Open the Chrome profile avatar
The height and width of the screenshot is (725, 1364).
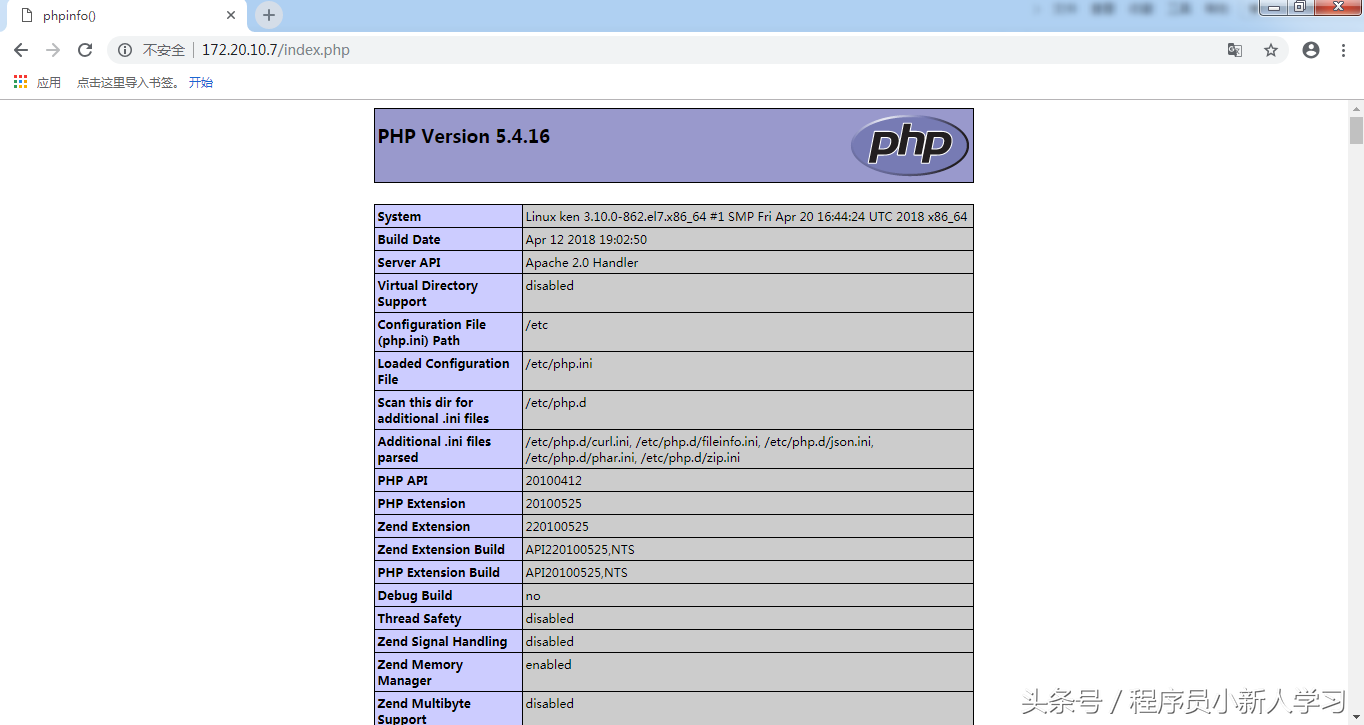pyautogui.click(x=1311, y=50)
